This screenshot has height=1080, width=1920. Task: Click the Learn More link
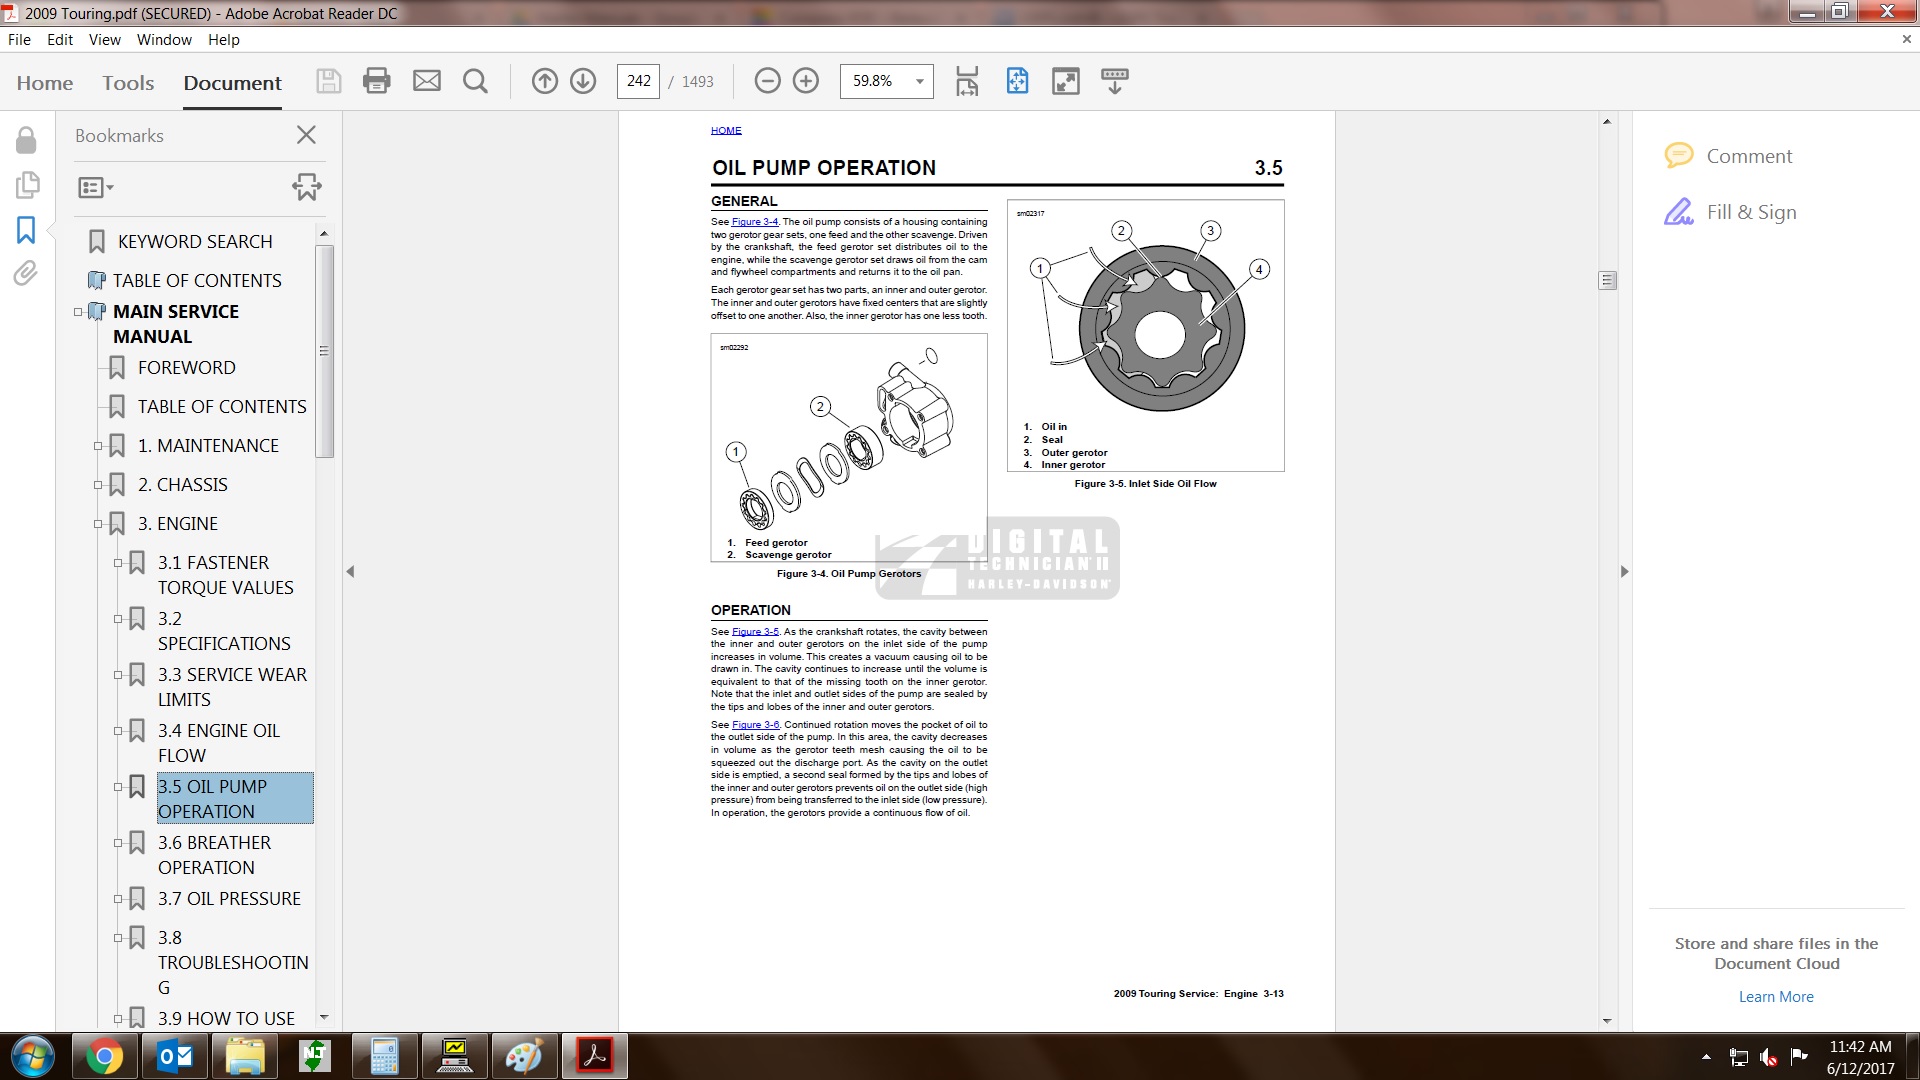(1775, 997)
